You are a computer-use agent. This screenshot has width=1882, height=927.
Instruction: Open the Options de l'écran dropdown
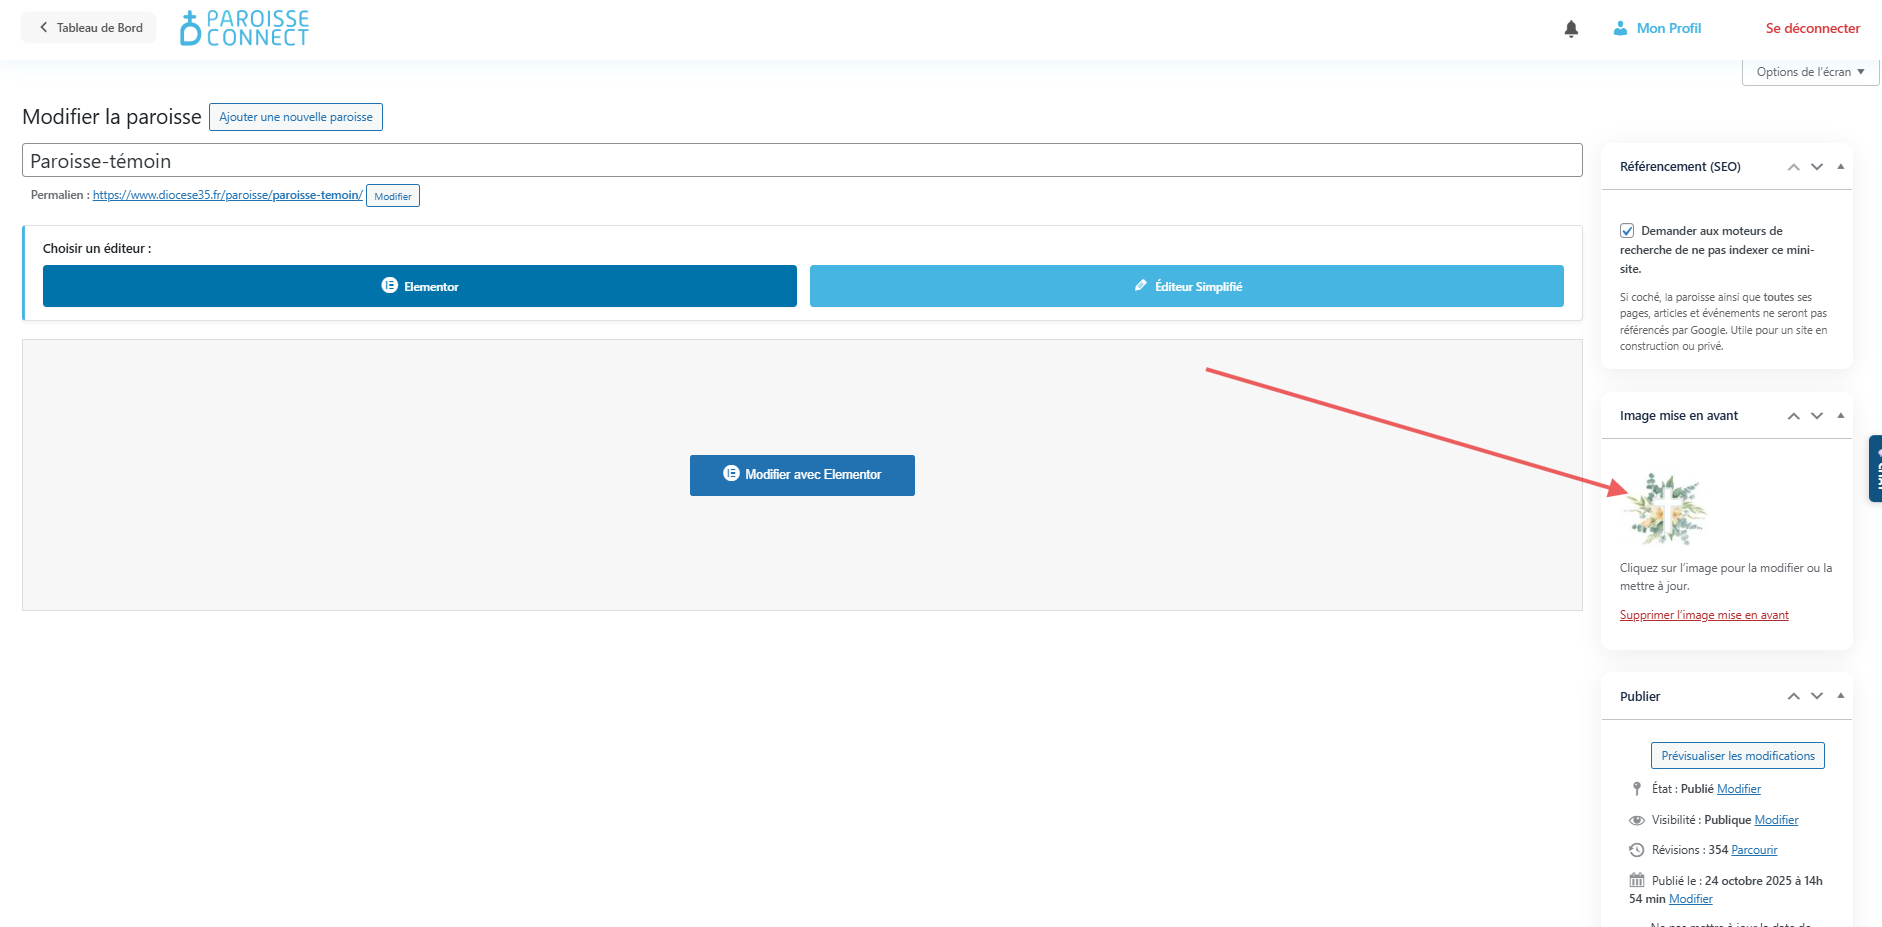tap(1809, 72)
